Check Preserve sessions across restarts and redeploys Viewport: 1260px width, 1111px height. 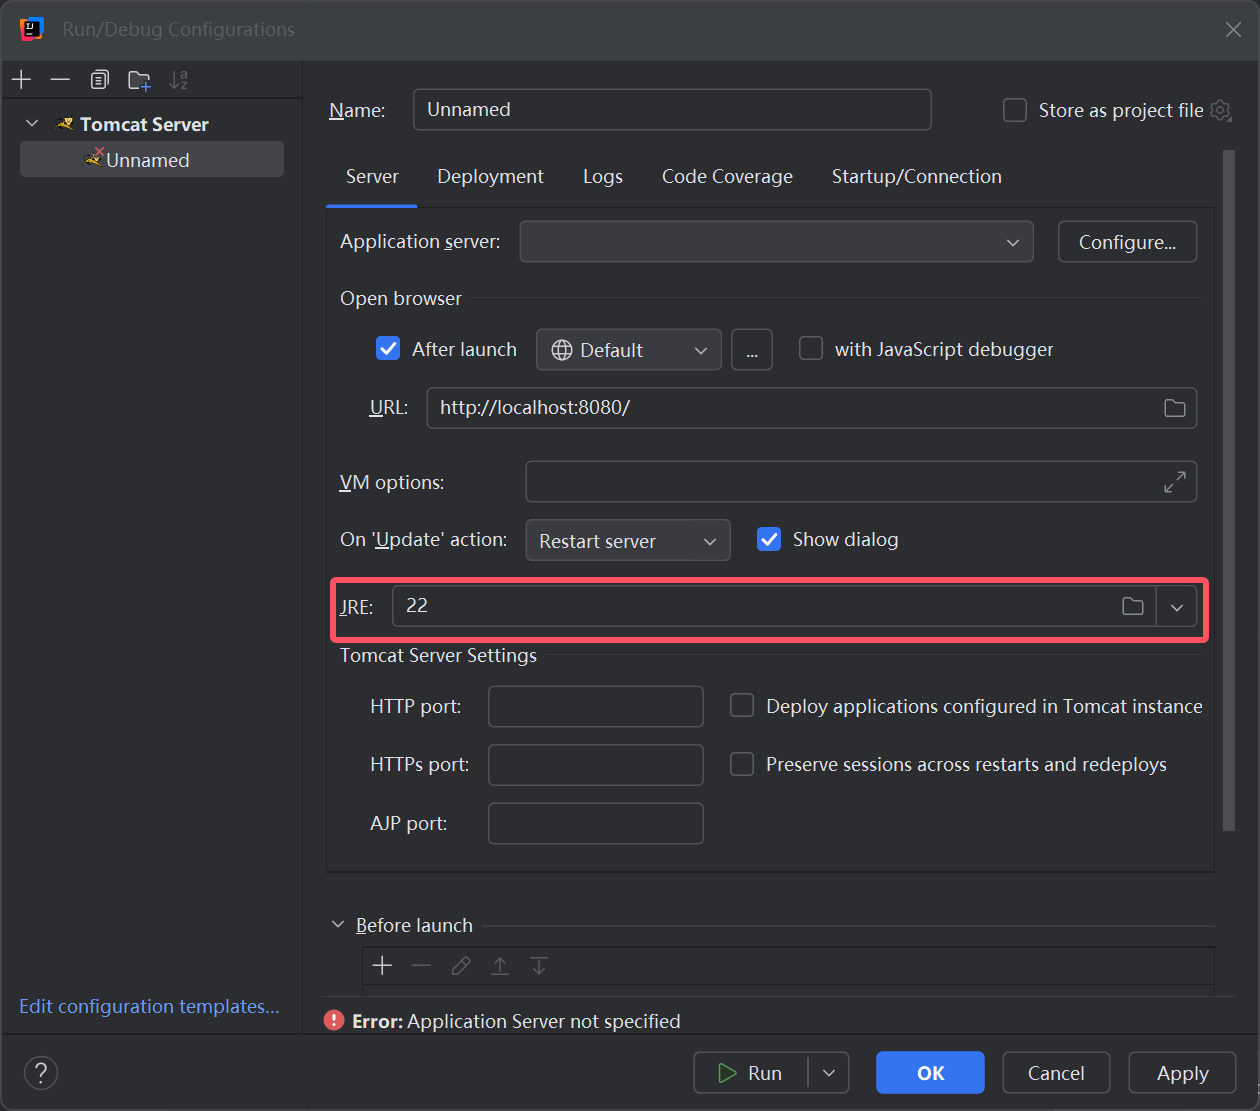pyautogui.click(x=742, y=764)
